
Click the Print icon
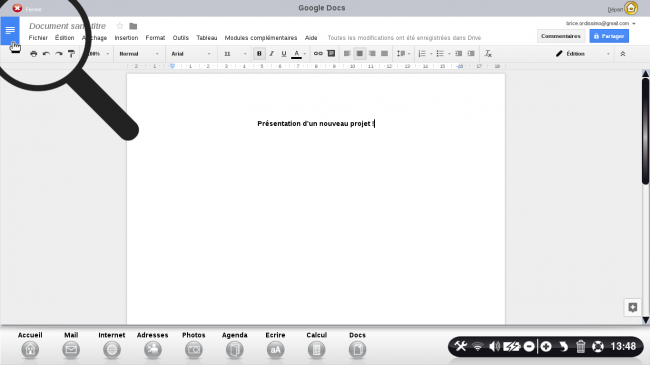point(34,54)
